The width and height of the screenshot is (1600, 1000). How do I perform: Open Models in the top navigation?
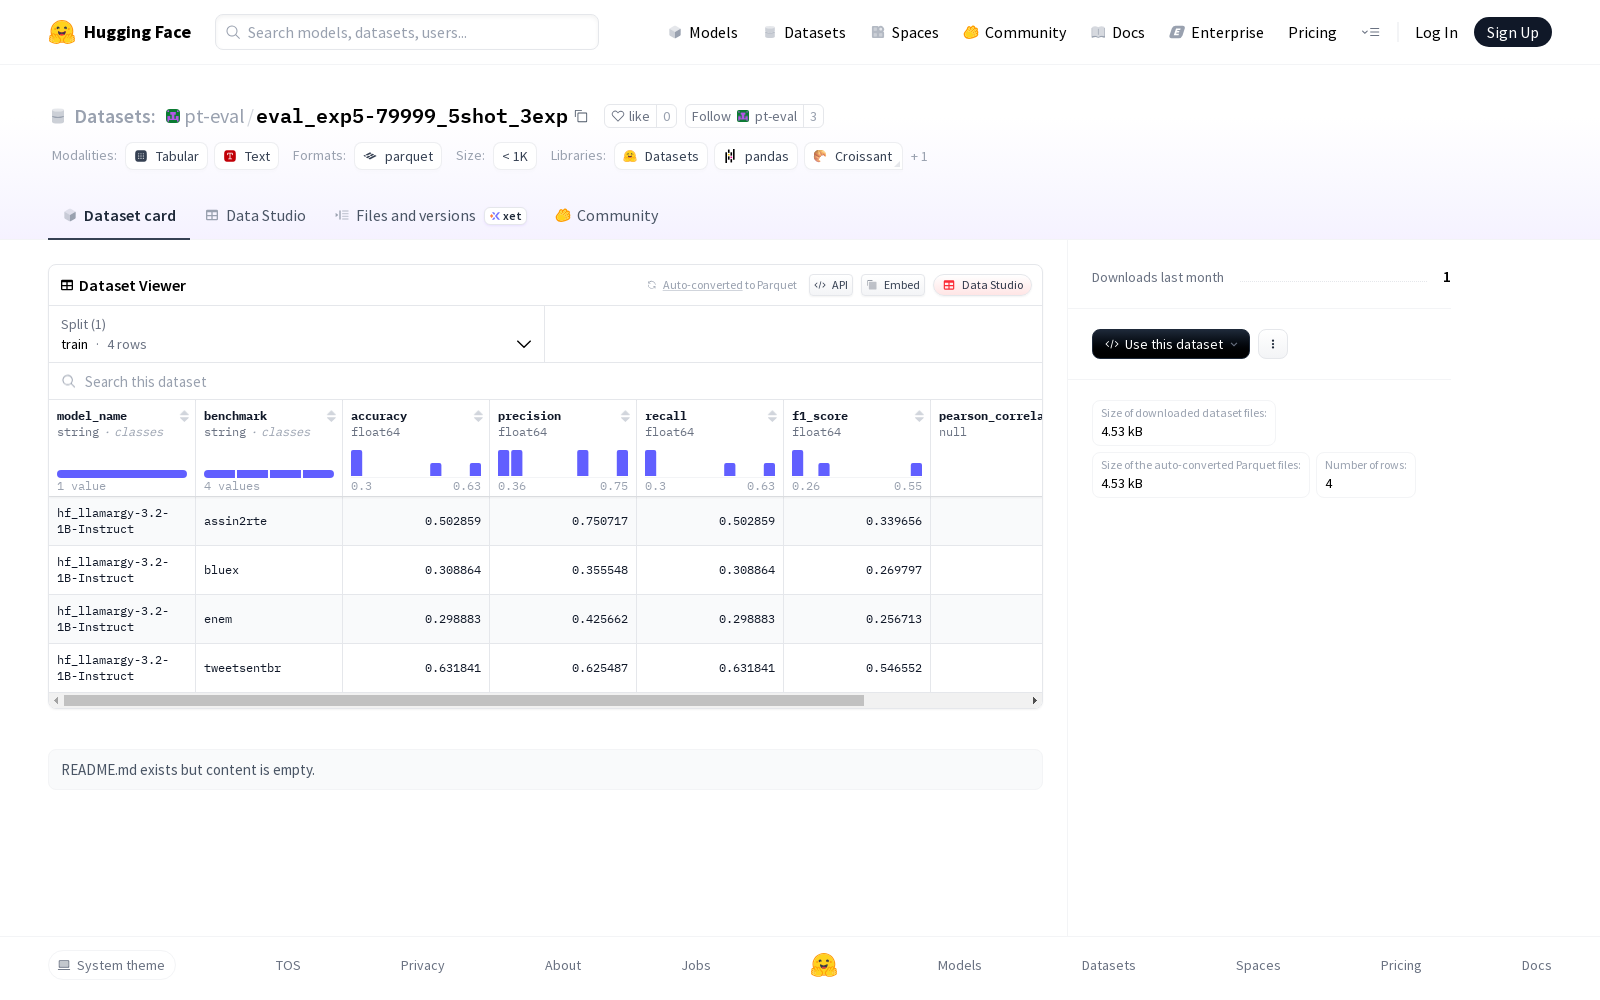(703, 33)
